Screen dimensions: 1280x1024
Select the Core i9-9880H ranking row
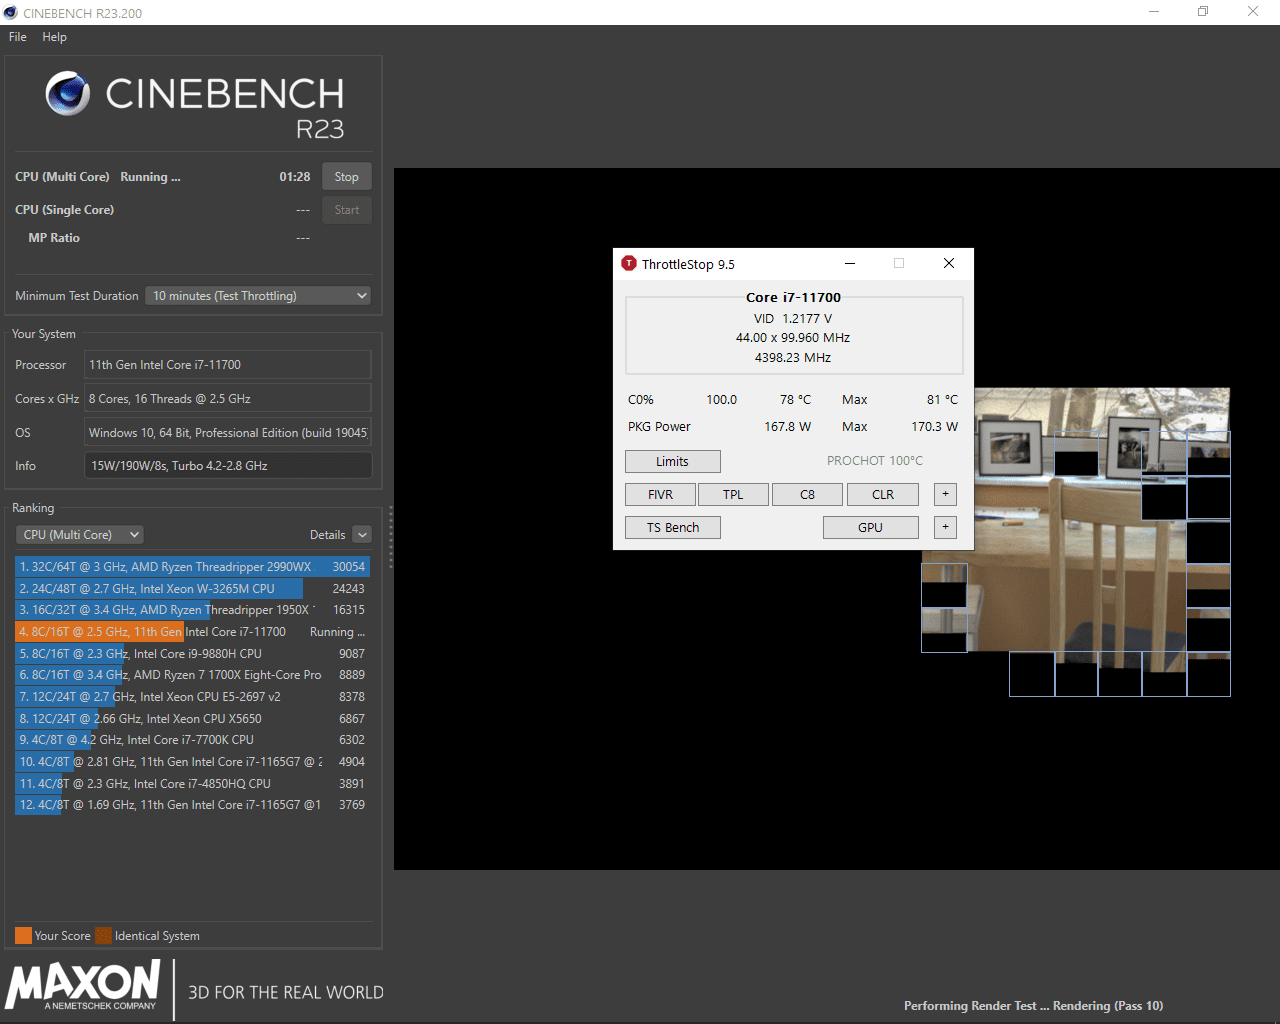(192, 654)
